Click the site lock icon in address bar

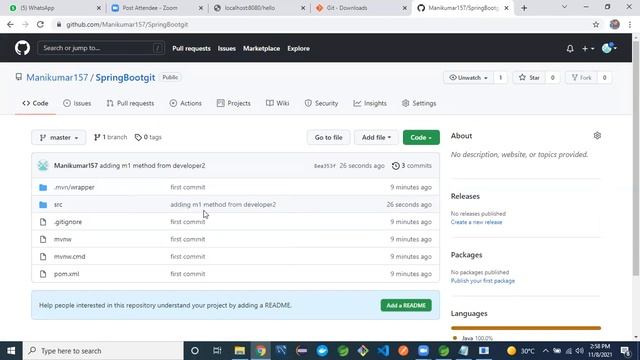59,24
